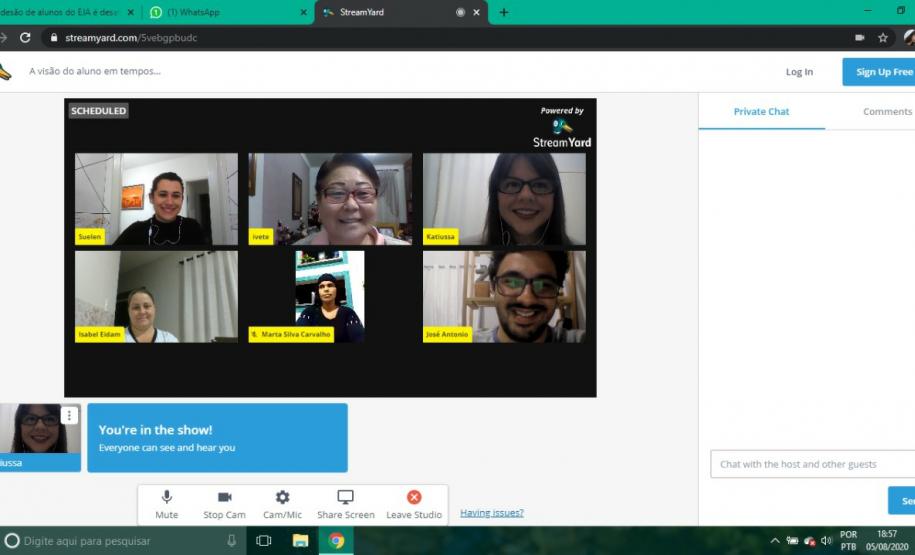Viewport: 915px width, 555px height.
Task: Click the chat with host input field
Action: coord(812,464)
